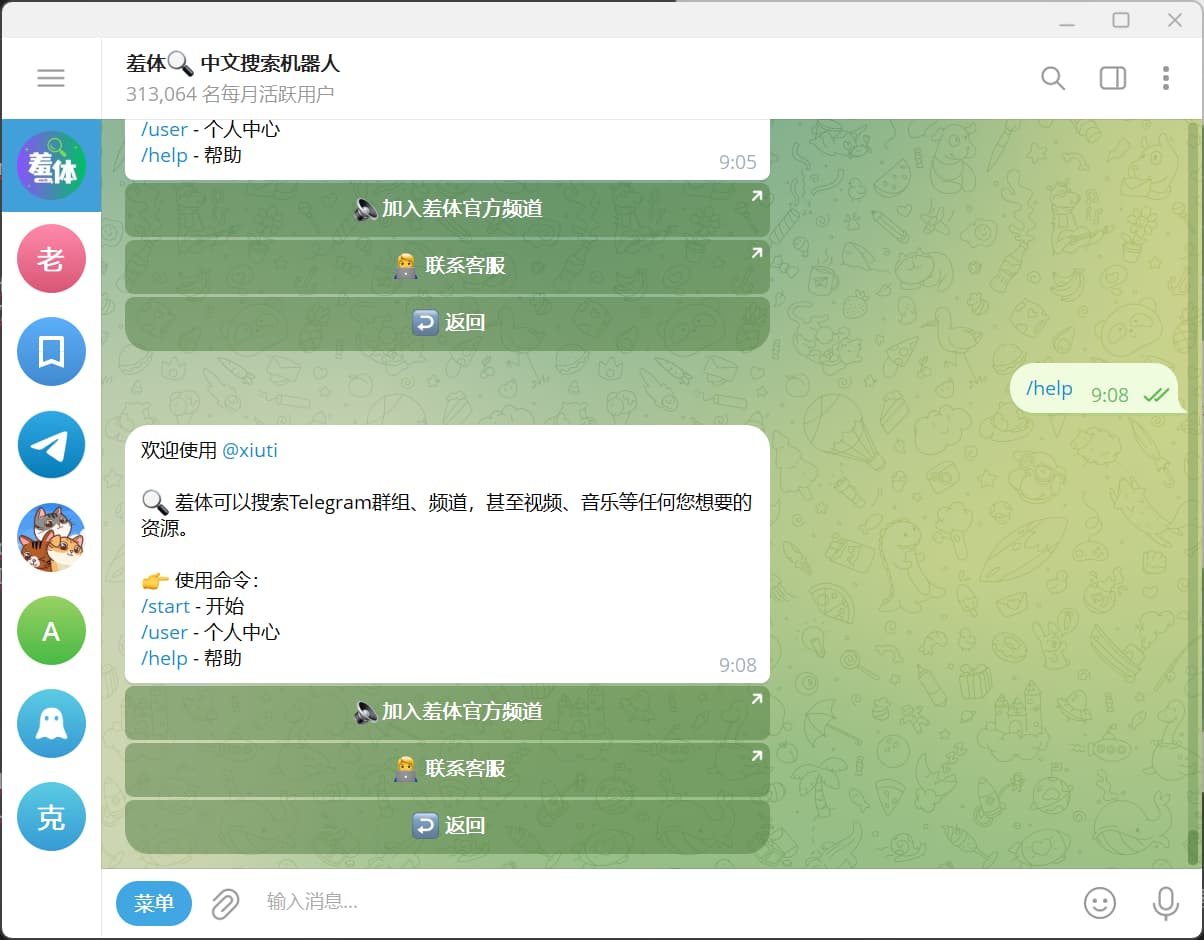Click the @xiuti mention link
This screenshot has height=940, width=1204.
249,450
